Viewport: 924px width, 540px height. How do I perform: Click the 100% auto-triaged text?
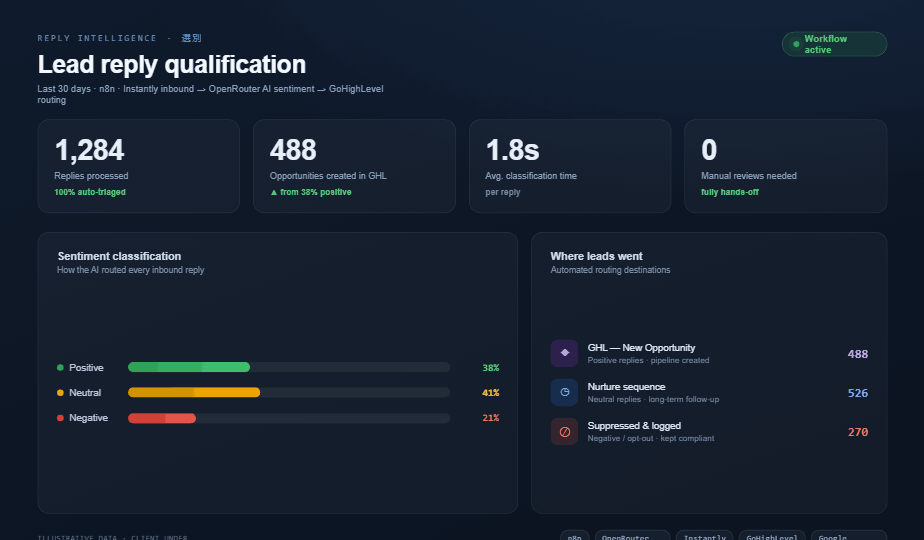pos(90,192)
